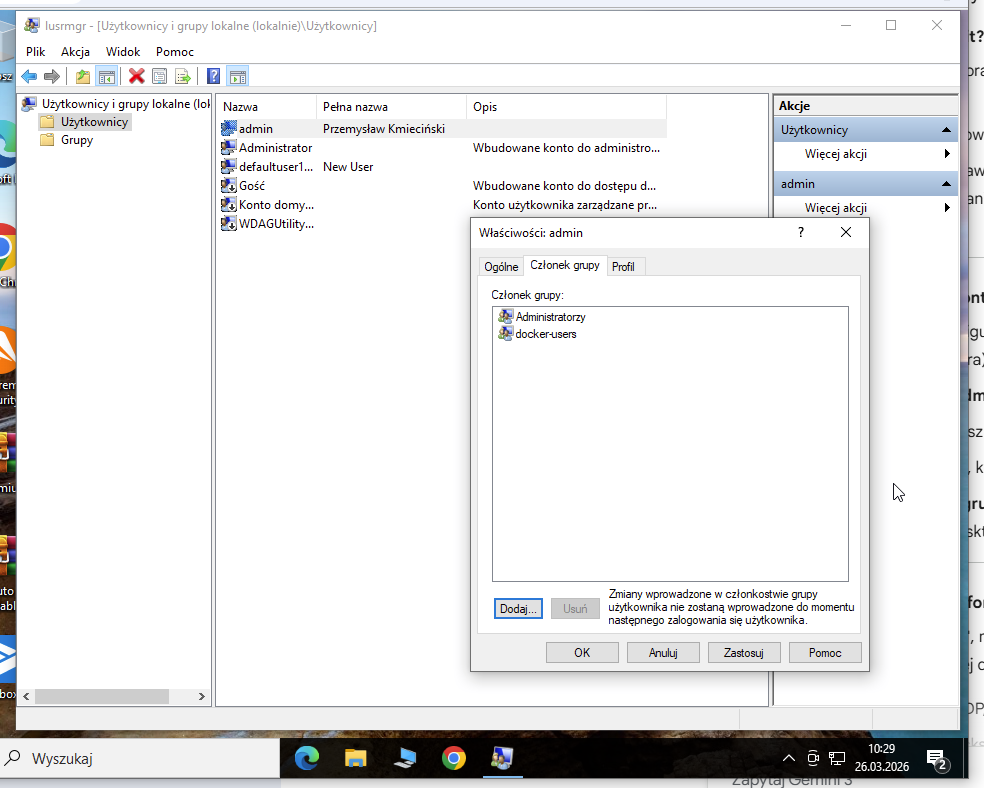Open Google Chrome from the taskbar
The width and height of the screenshot is (984, 788).
coord(454,758)
